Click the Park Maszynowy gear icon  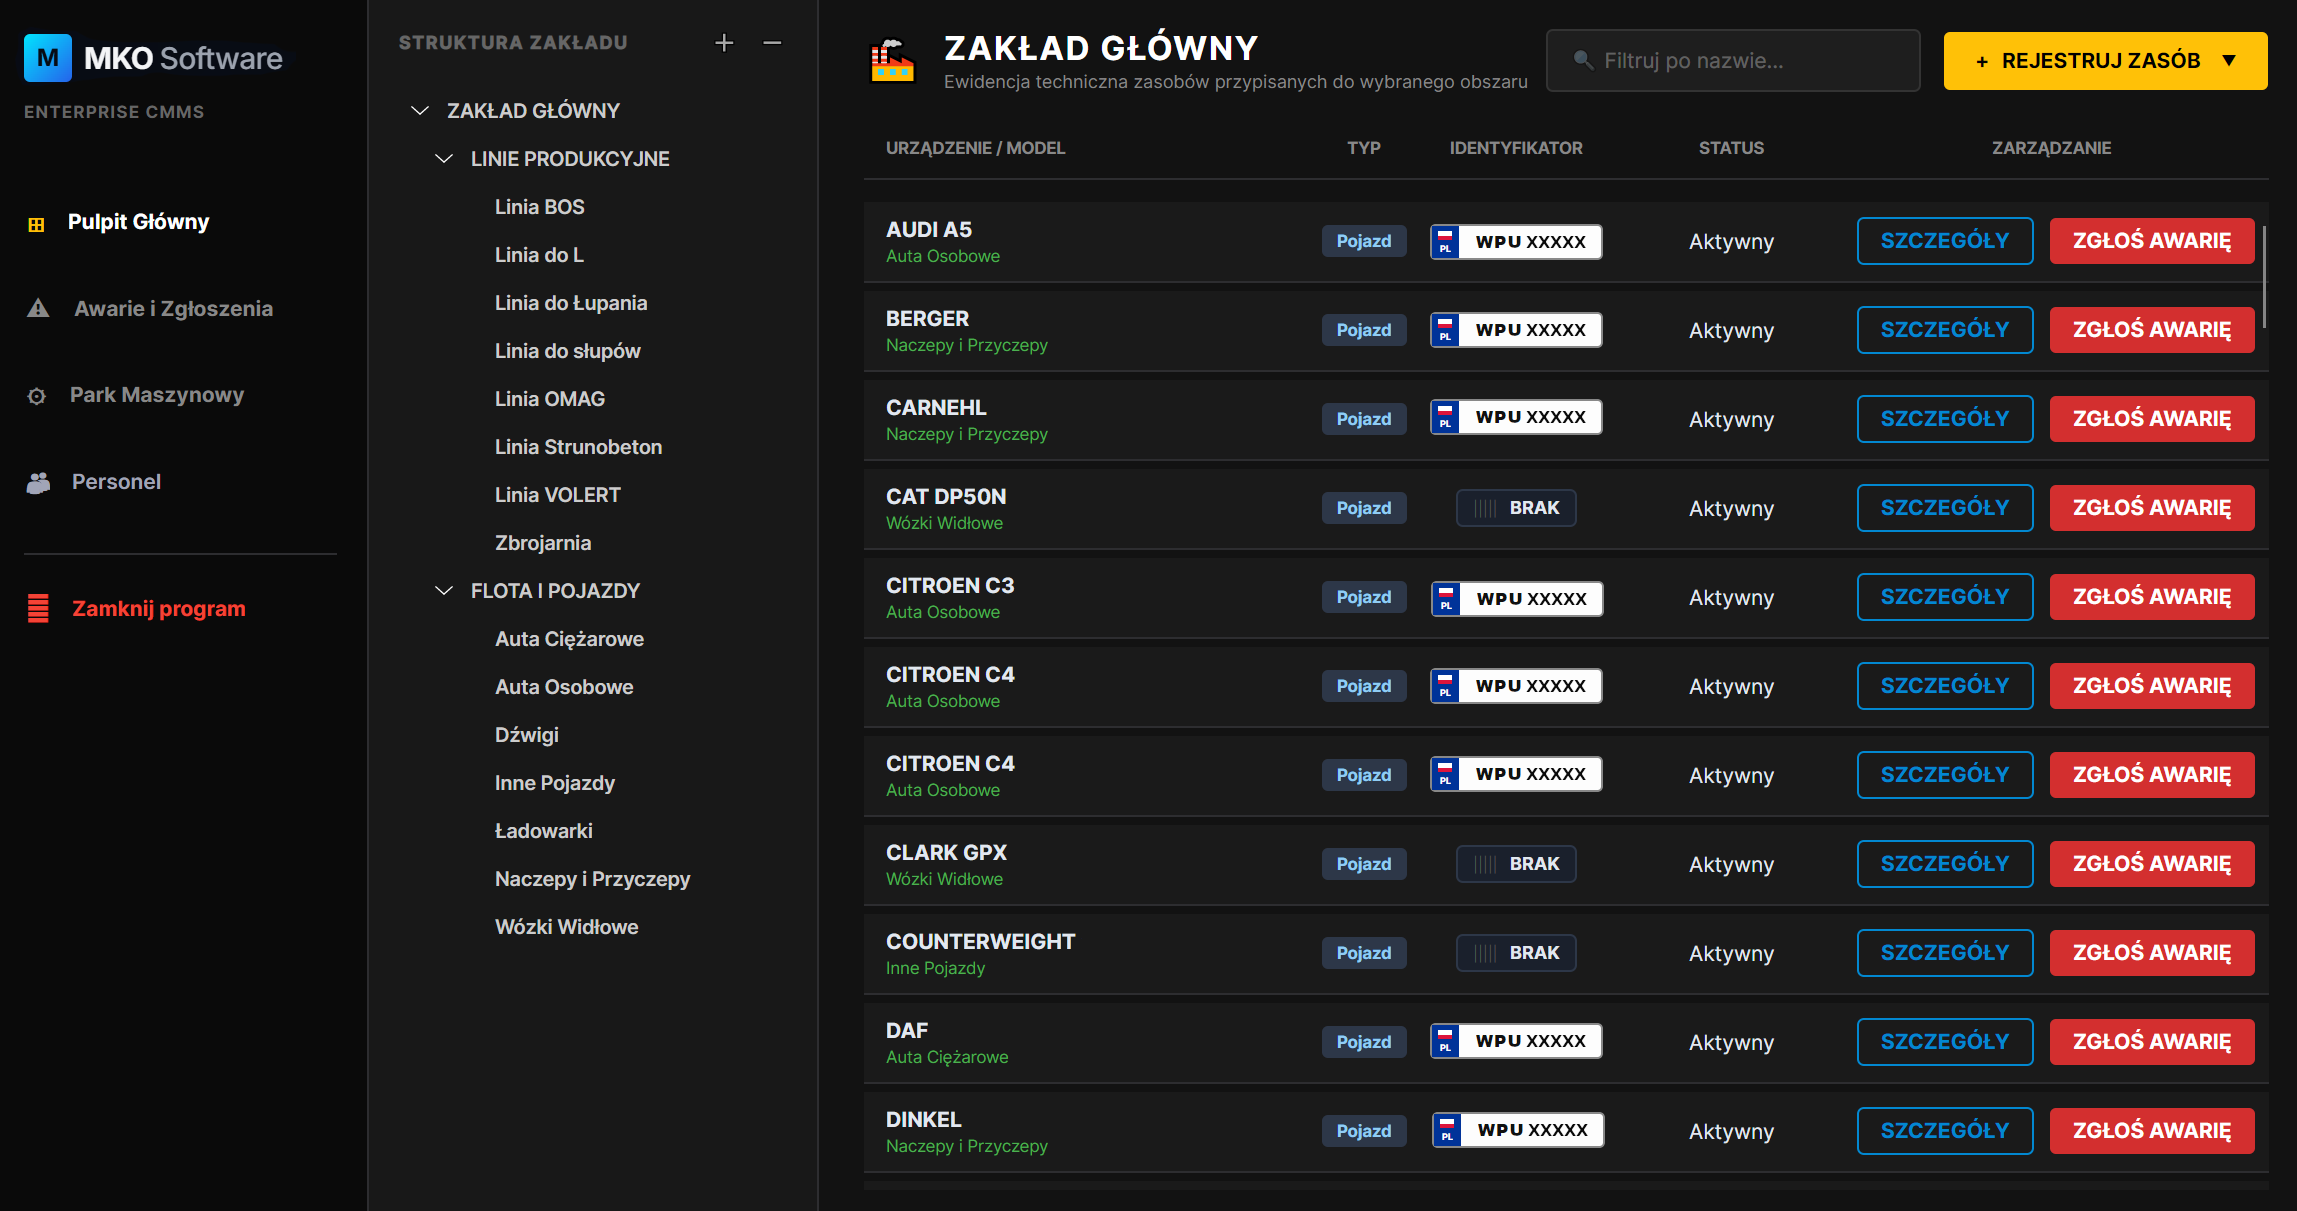coord(37,396)
